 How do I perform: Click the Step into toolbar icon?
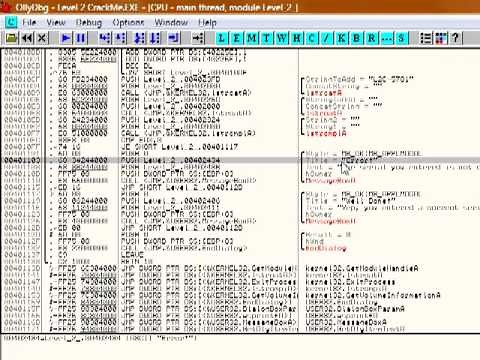pyautogui.click(x=105, y=38)
